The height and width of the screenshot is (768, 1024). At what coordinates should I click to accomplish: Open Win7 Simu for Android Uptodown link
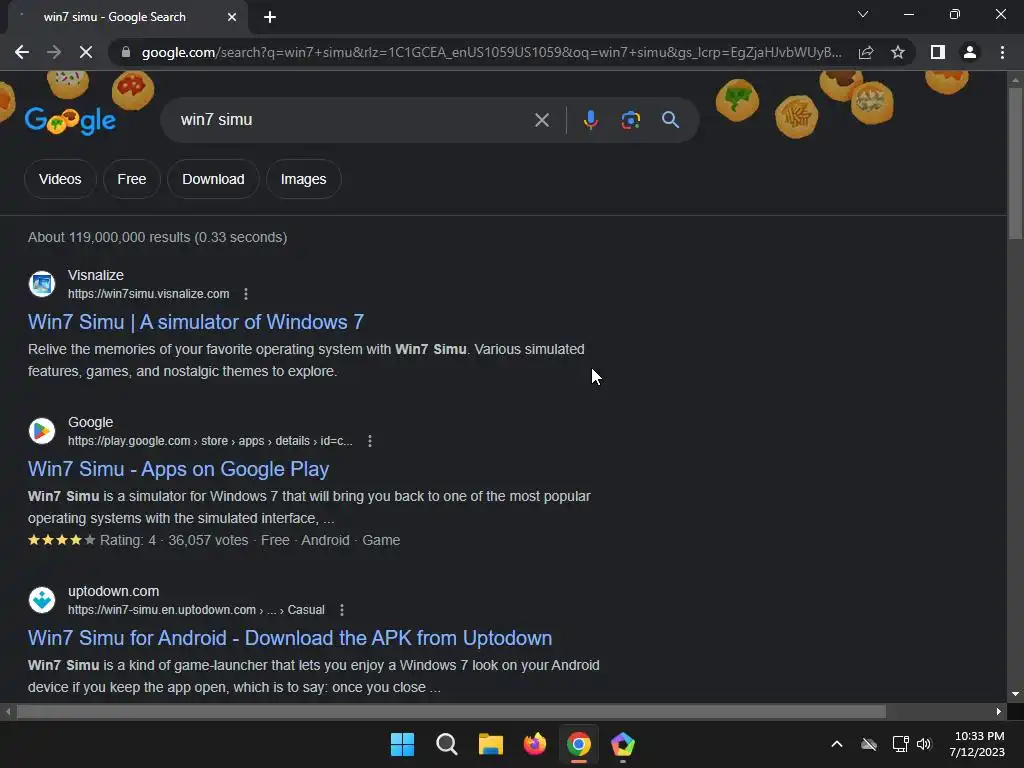click(290, 638)
